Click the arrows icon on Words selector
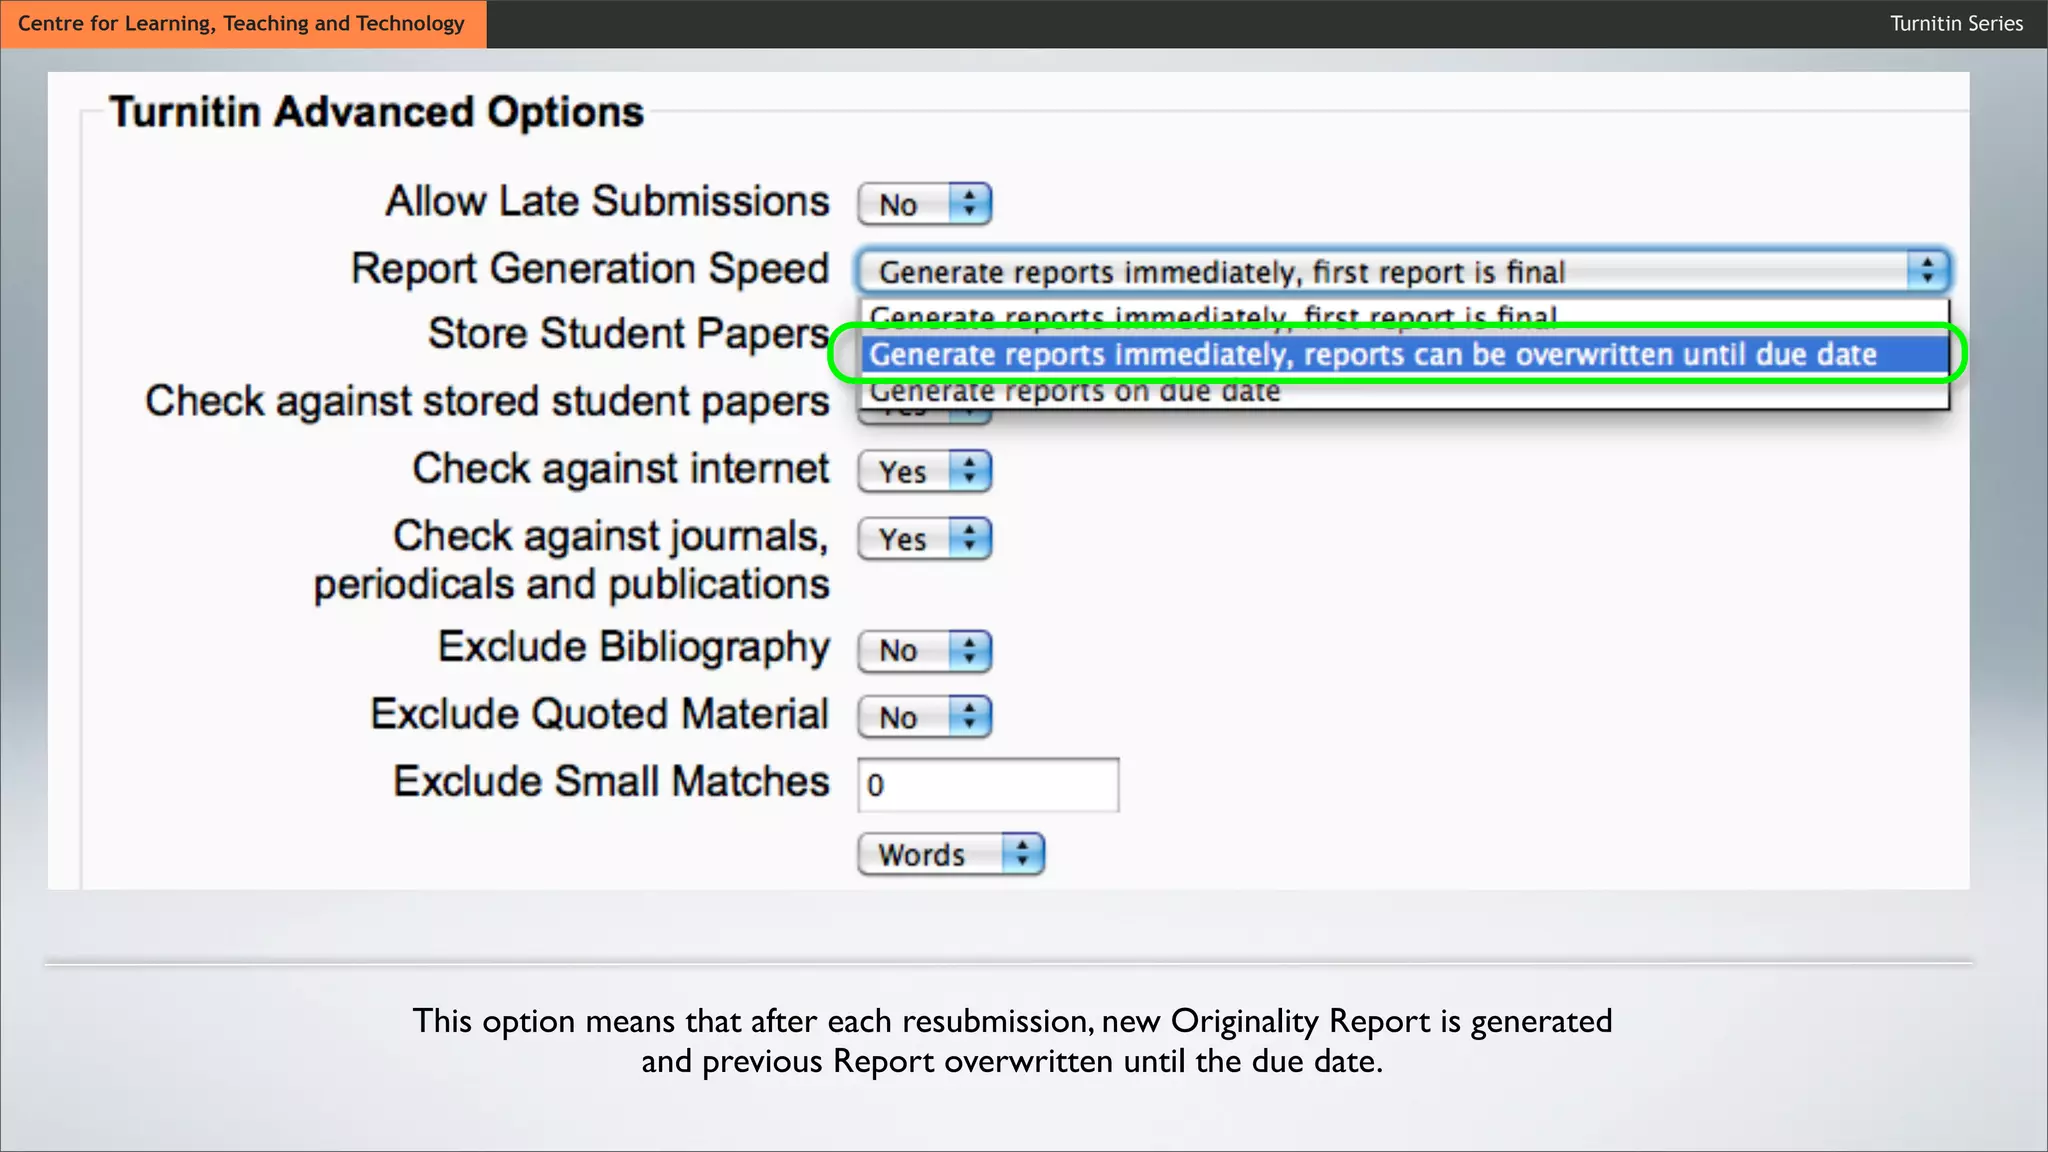Screen dimensions: 2048x1152 1022,855
